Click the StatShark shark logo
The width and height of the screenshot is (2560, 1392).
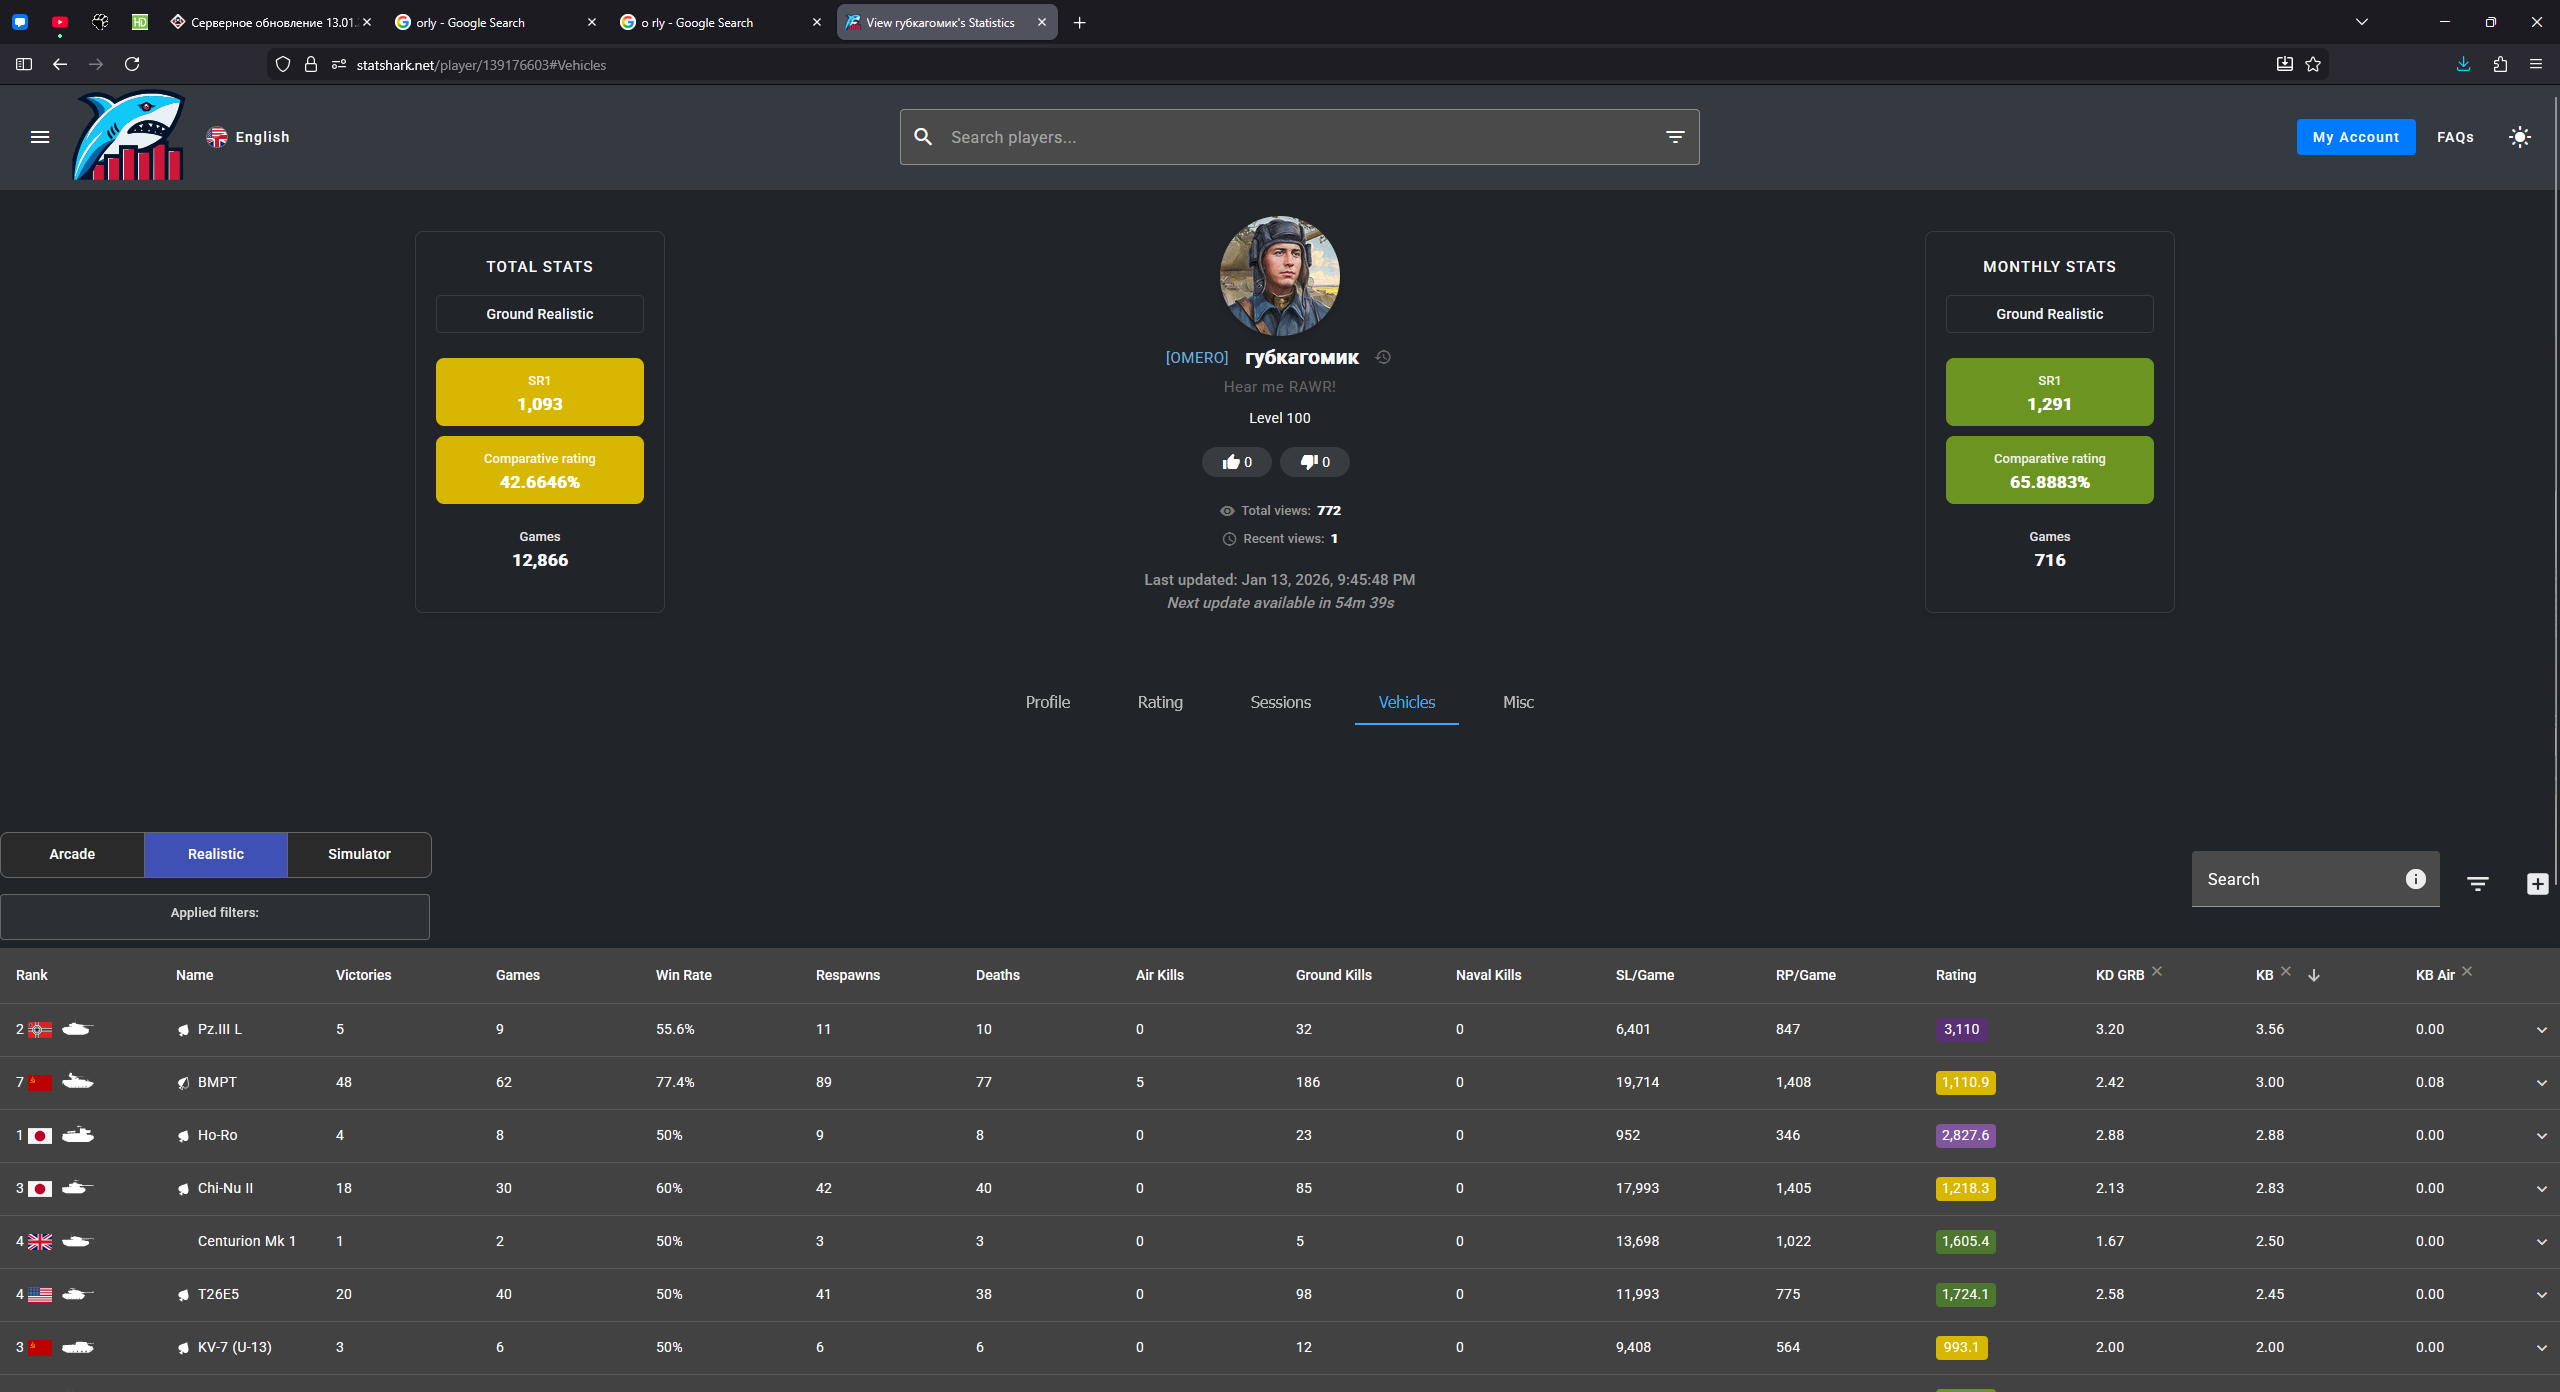pos(129,137)
